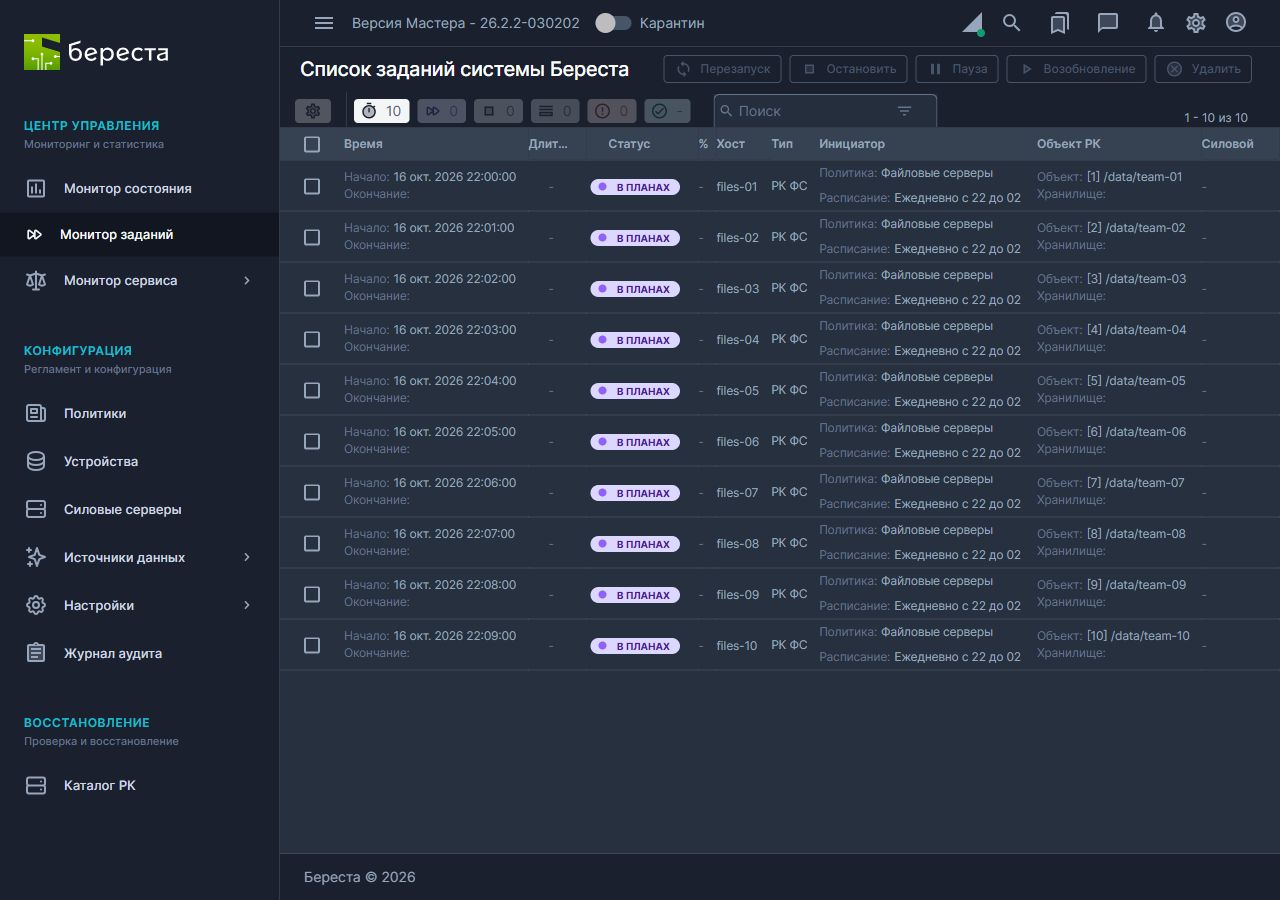Open Устройства in sidebar
This screenshot has height=900, width=1280.
pos(139,461)
